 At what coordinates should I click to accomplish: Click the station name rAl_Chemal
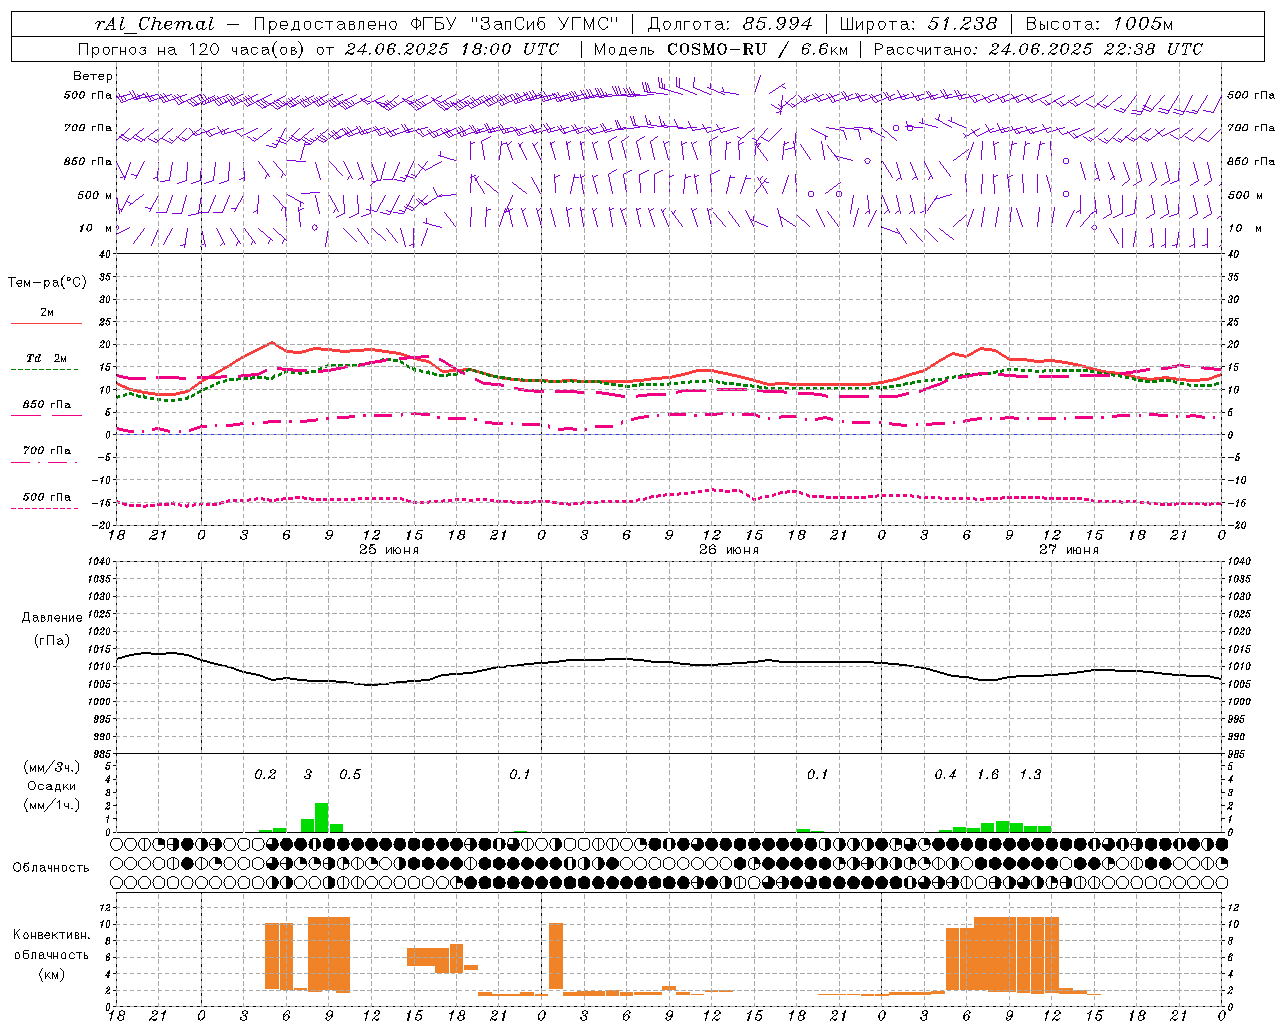(154, 24)
